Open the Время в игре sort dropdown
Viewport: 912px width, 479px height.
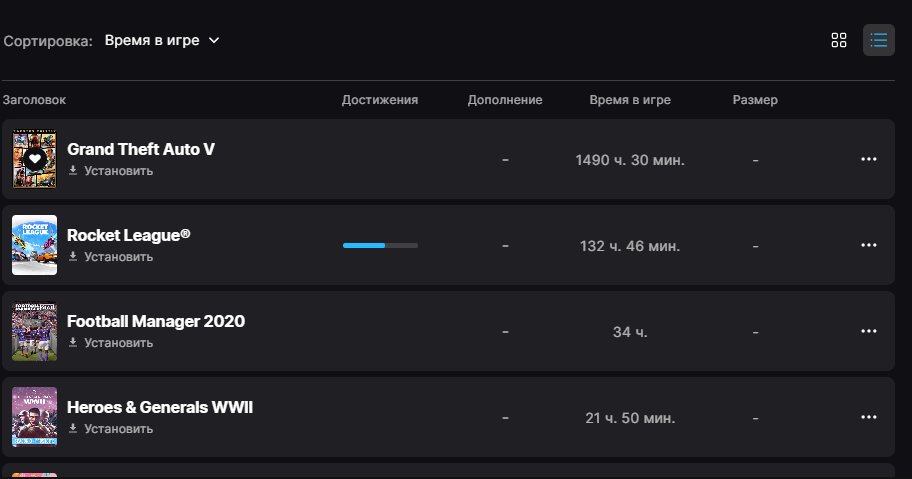162,40
